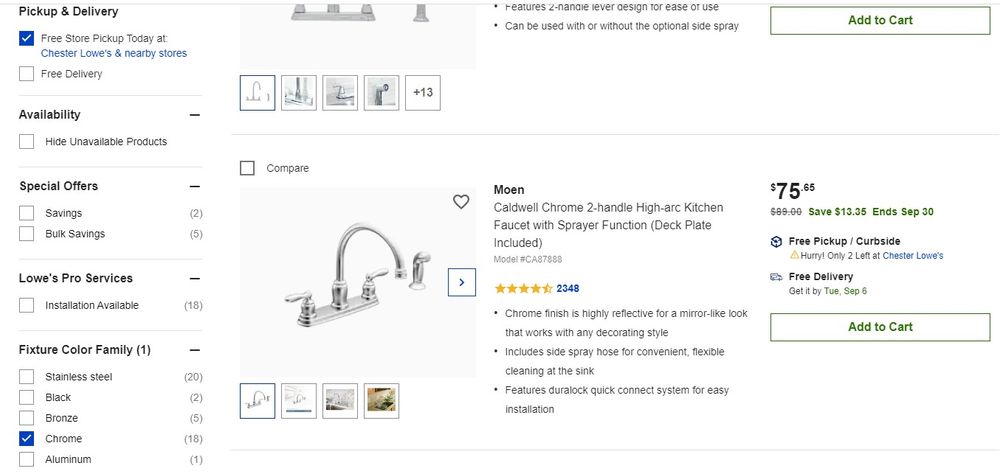Check the Free Delivery filter
1000x474 pixels.
tap(27, 74)
